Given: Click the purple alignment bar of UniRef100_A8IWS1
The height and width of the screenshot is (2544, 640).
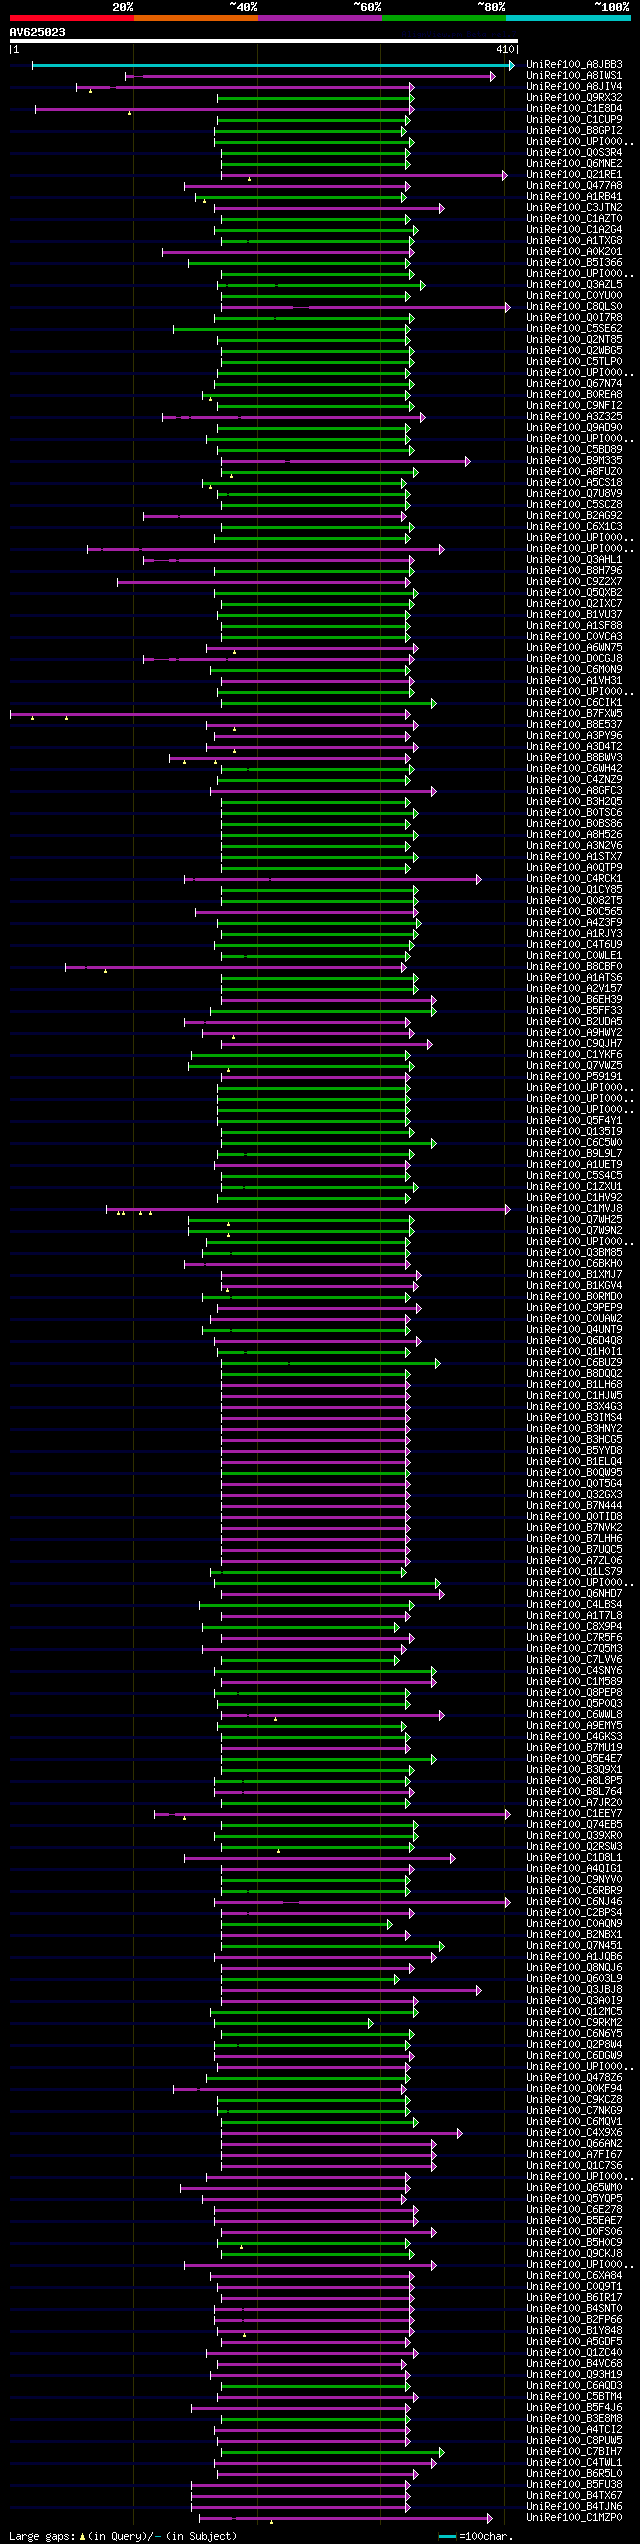Looking at the screenshot, I should click(310, 76).
